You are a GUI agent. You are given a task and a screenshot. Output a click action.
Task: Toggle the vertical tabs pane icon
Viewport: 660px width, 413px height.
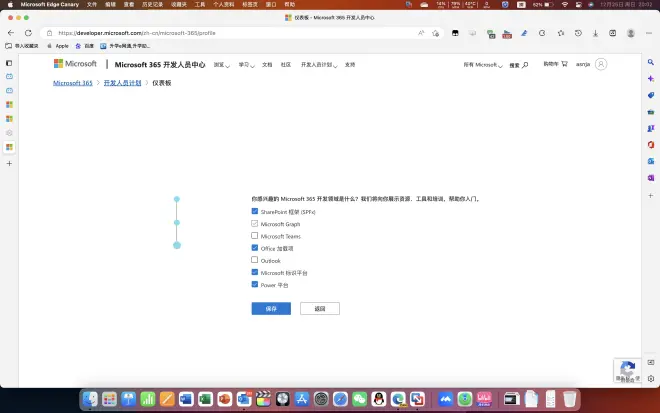coord(9,63)
